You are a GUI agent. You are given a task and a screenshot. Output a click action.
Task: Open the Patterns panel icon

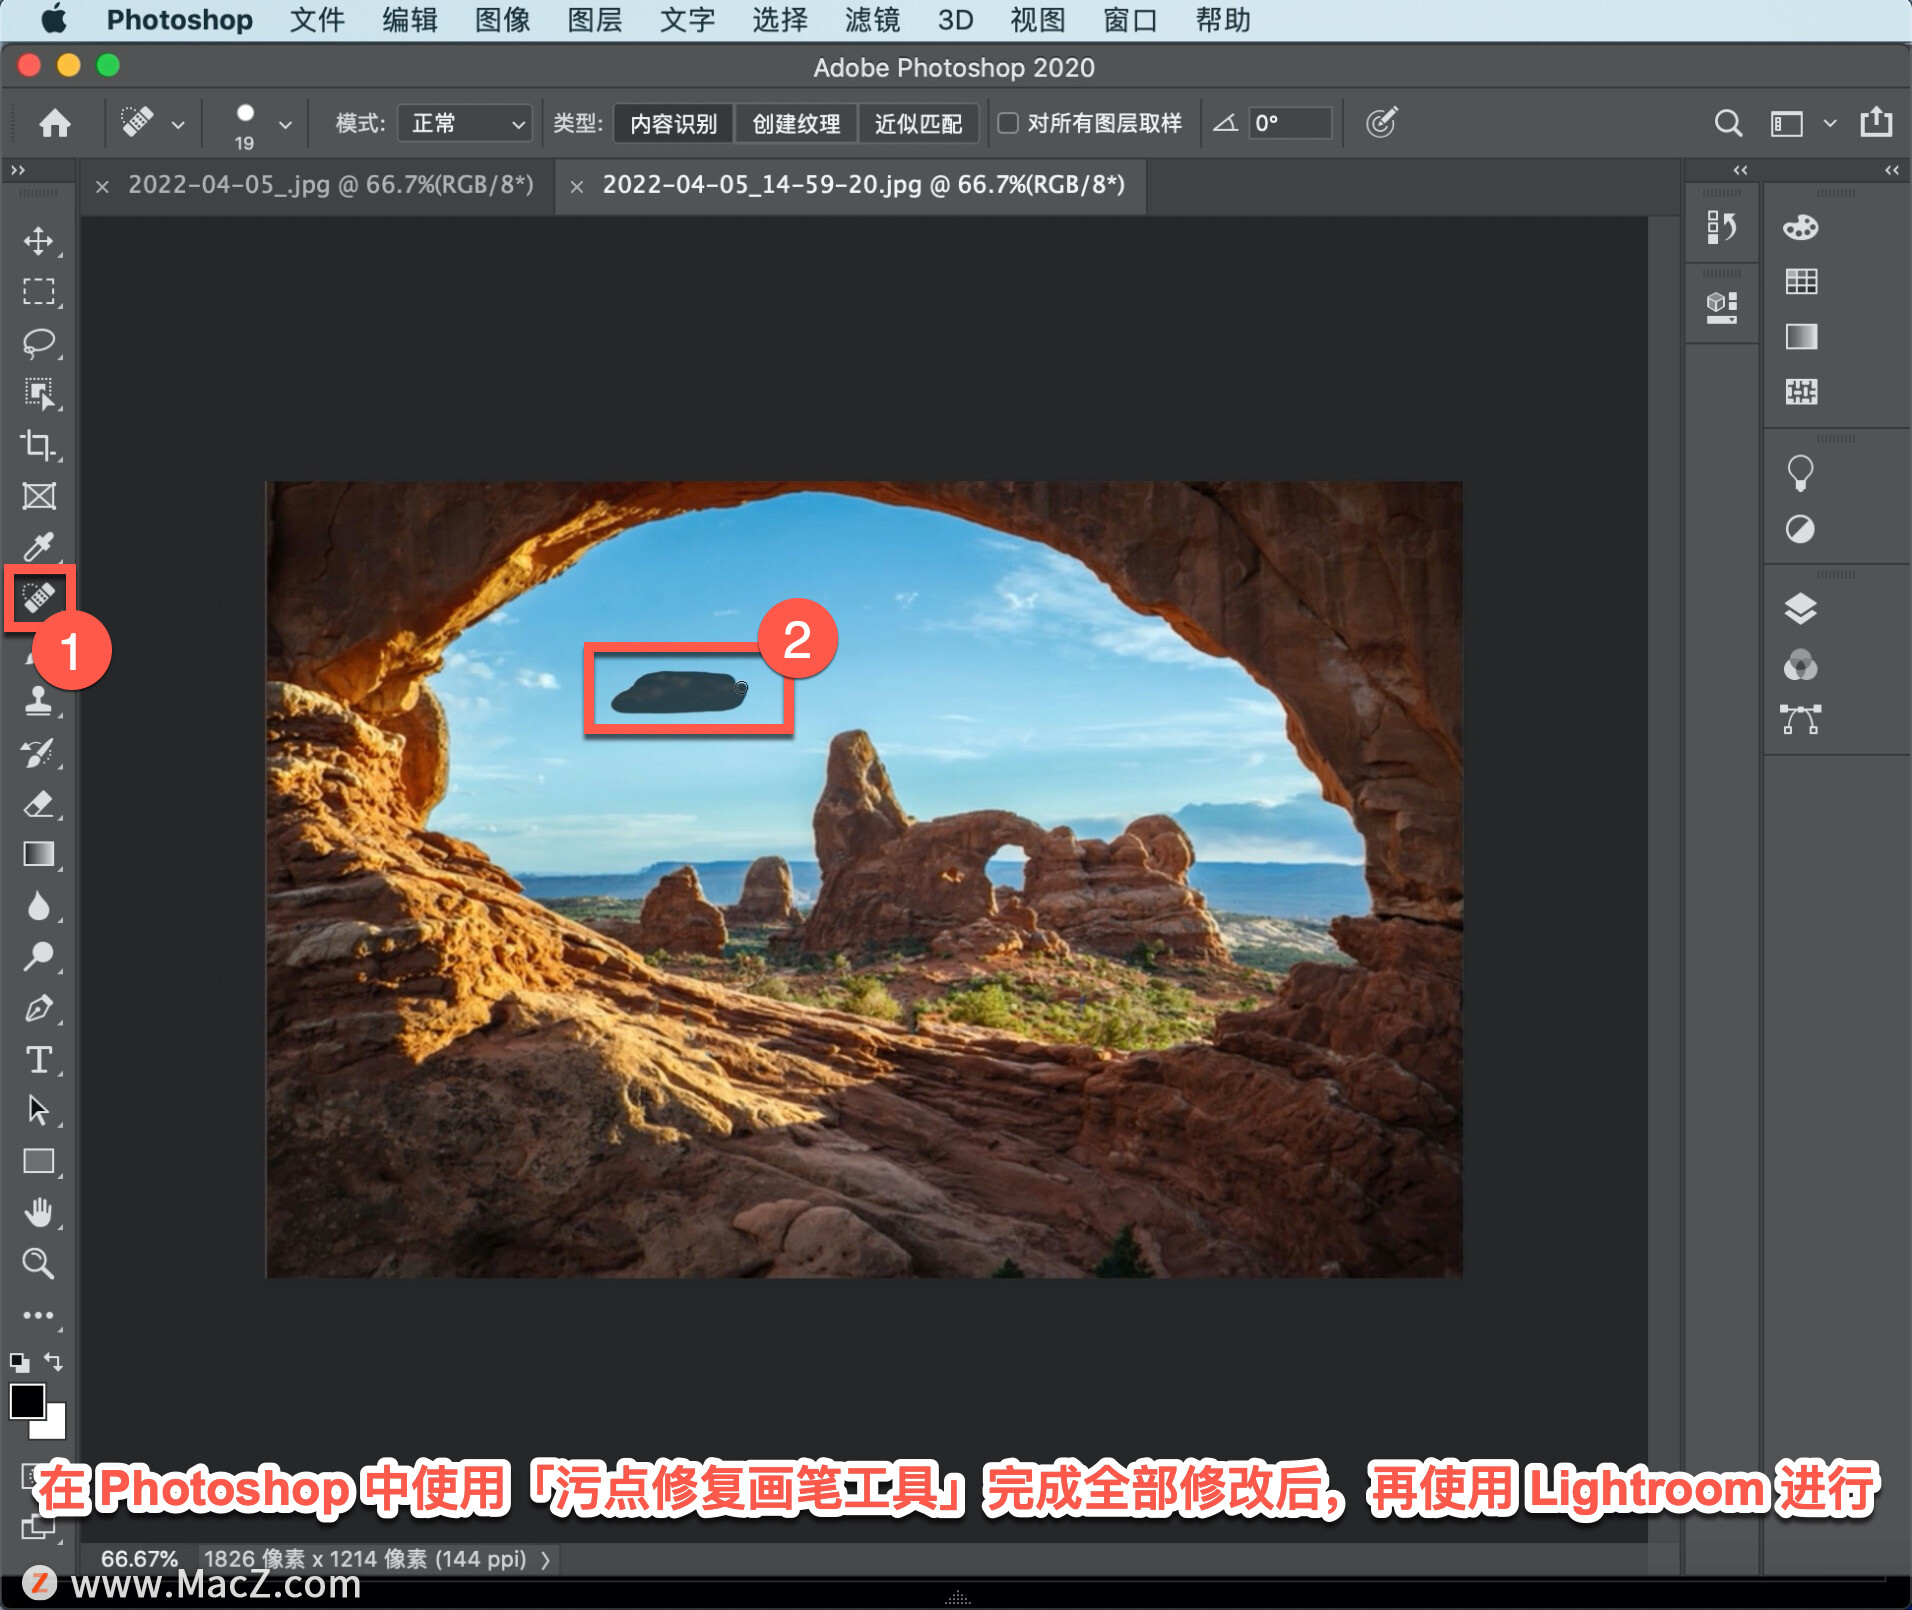pos(1801,391)
